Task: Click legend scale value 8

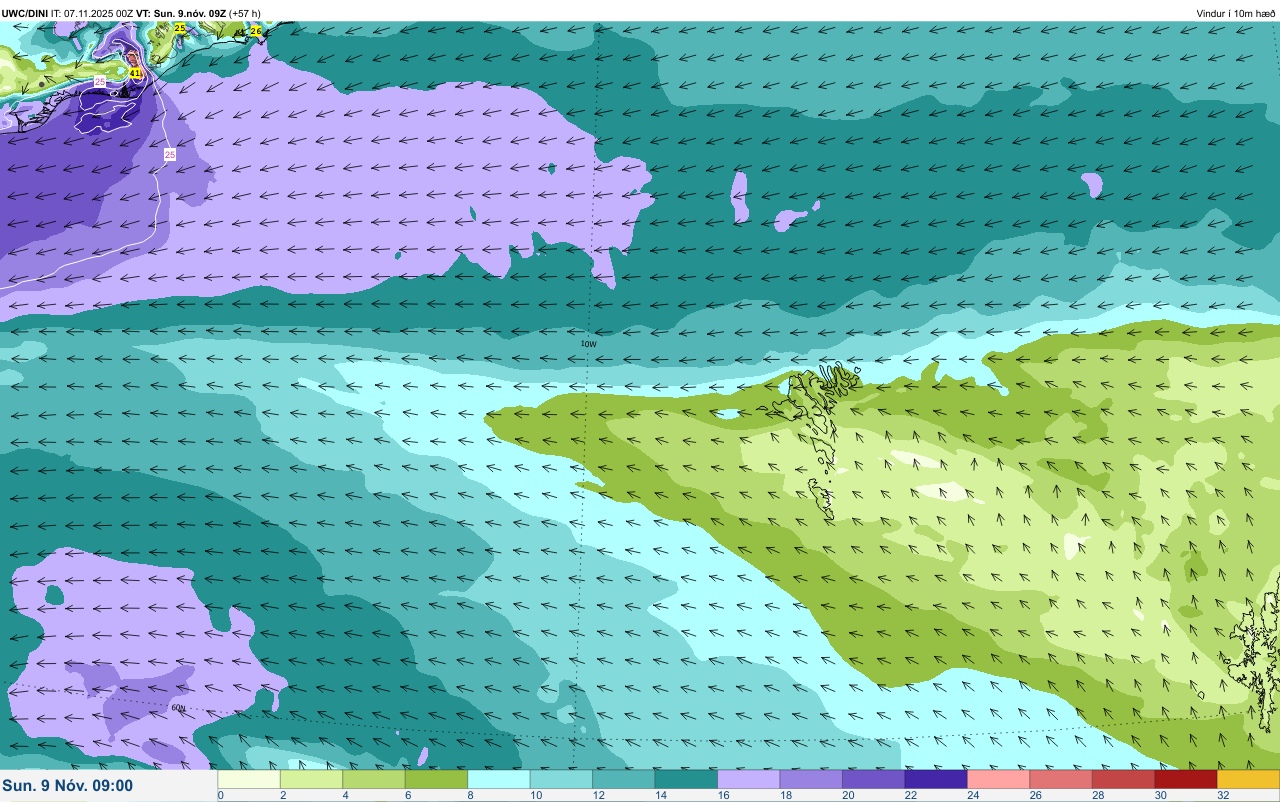Action: (x=470, y=795)
